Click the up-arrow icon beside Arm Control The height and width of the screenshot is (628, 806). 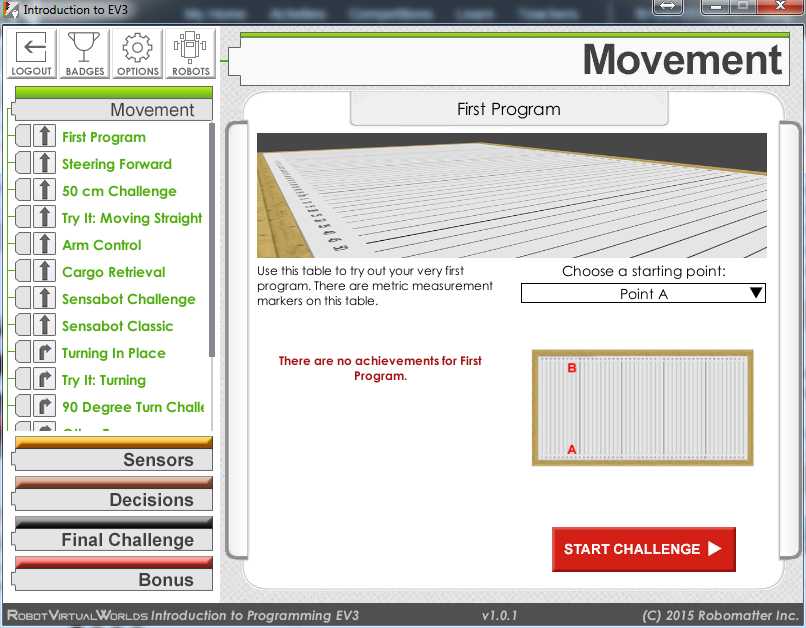tap(45, 245)
